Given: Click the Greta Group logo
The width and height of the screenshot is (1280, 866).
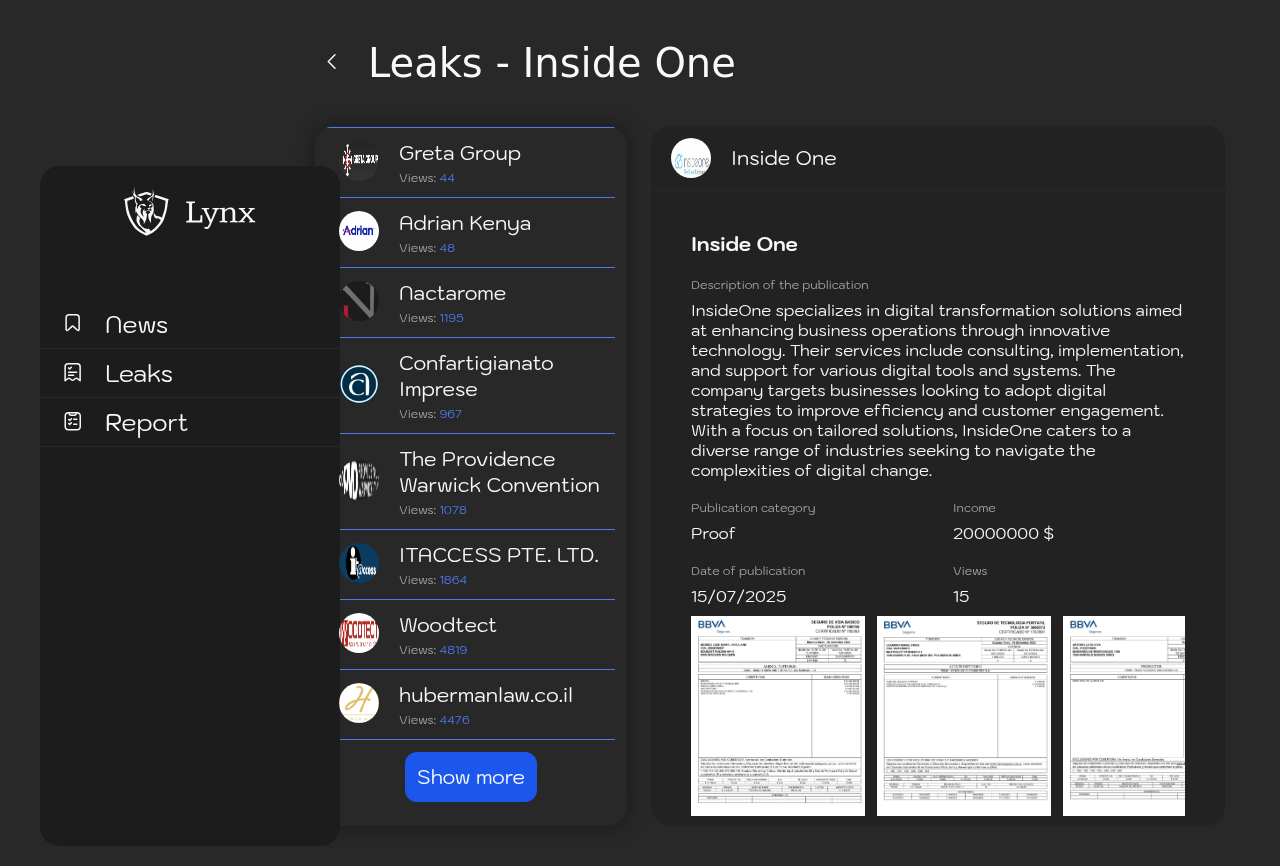Looking at the screenshot, I should tap(359, 161).
